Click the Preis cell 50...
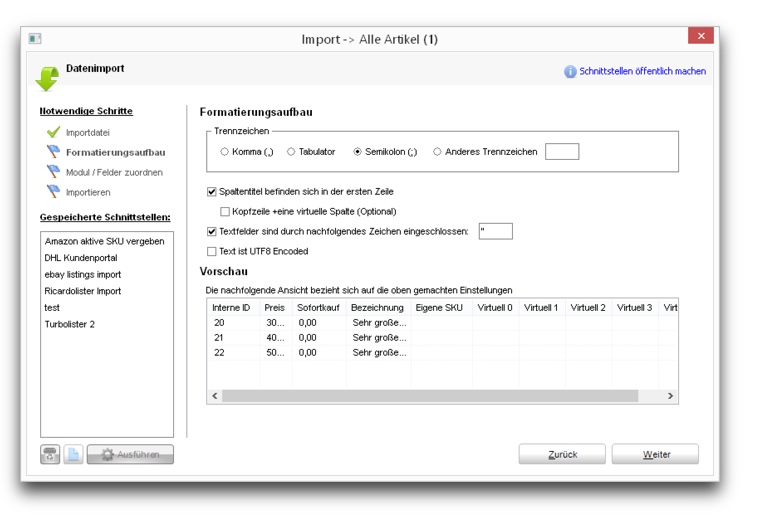This screenshot has width=780, height=524. pos(276,352)
